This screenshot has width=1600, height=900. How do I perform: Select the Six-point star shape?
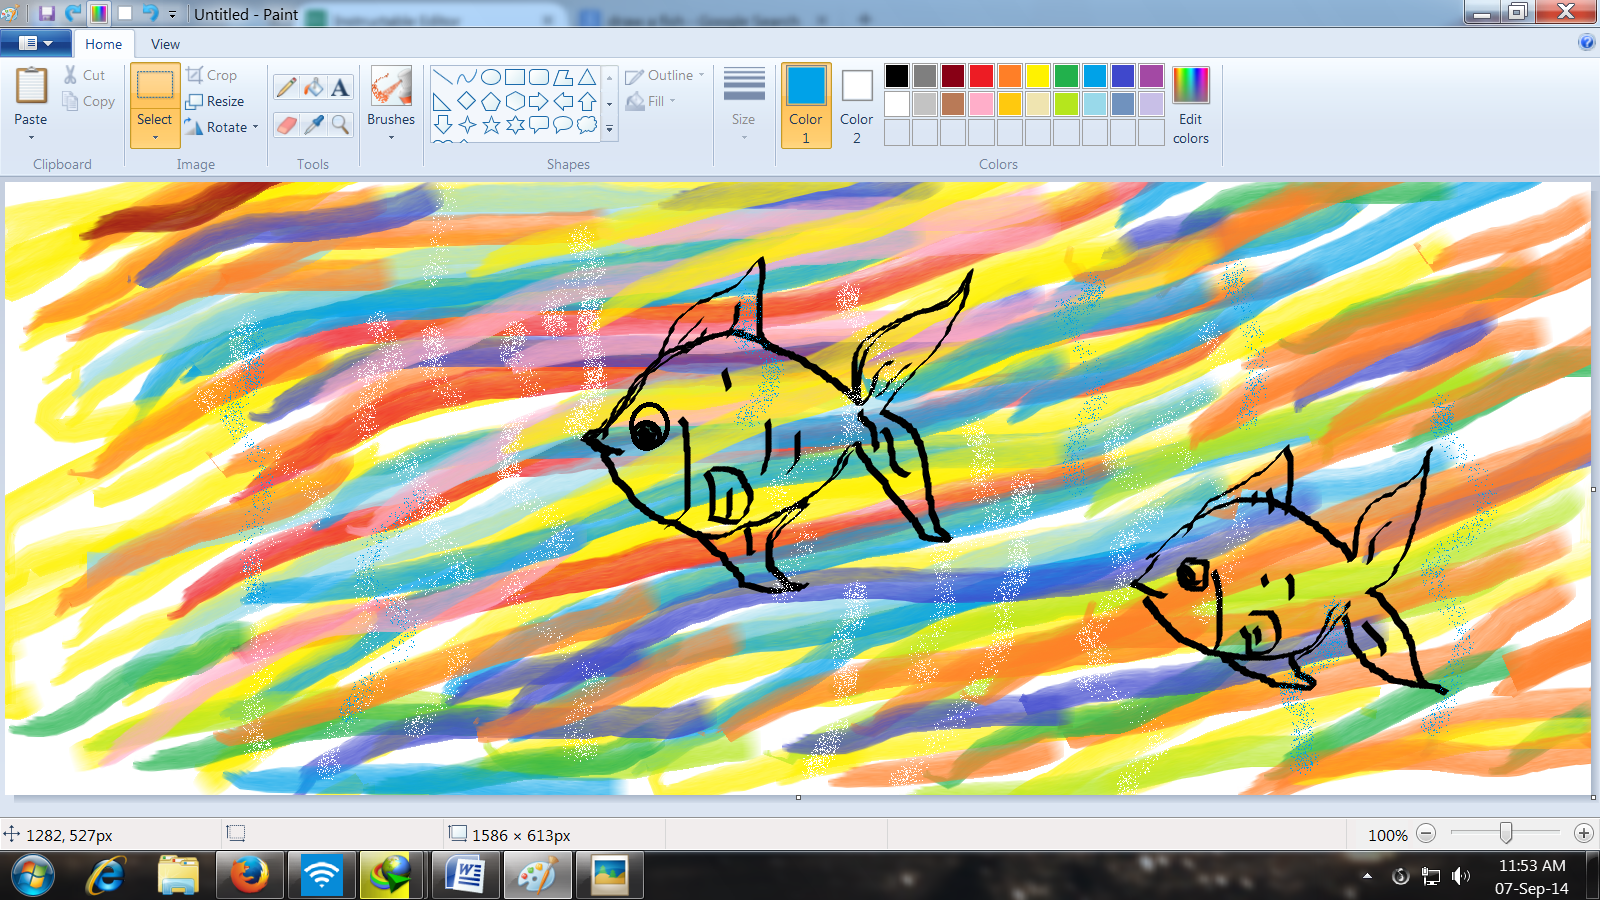pos(515,125)
